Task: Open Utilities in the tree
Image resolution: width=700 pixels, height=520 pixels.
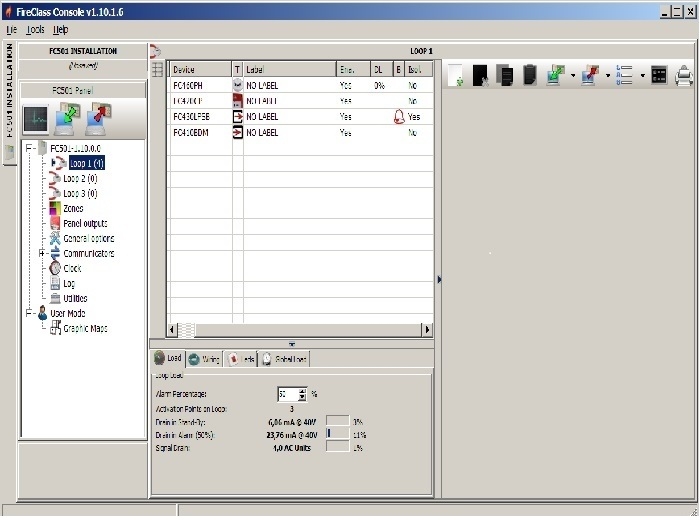Action: (x=75, y=298)
